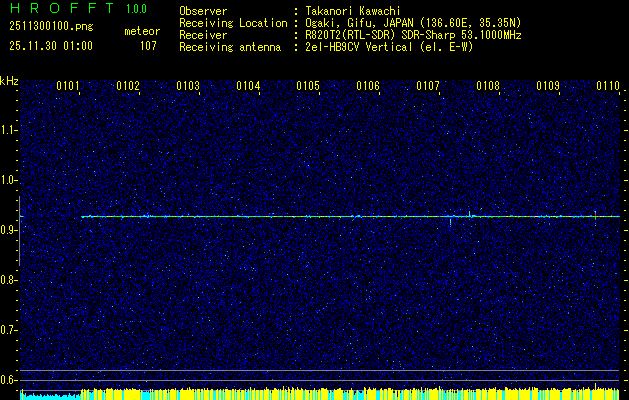Click the 0.8 frequency axis label

coord(9,280)
